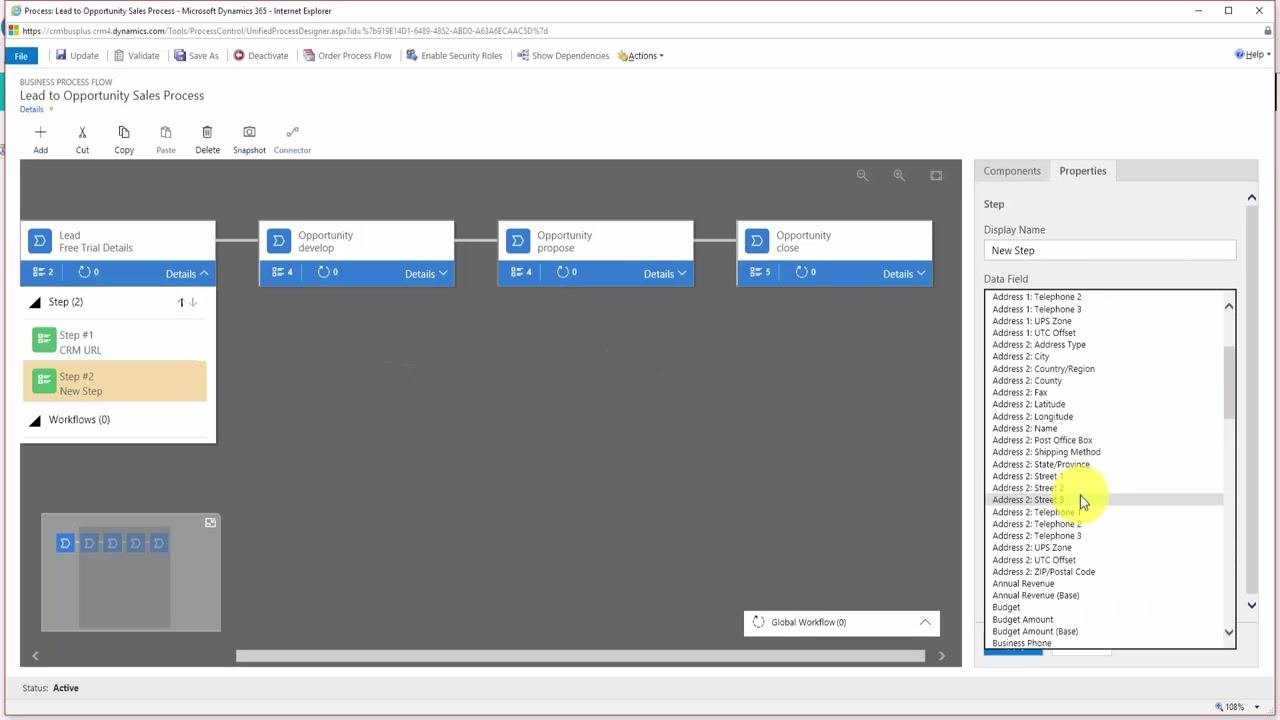
Task: Click canvas scroll left arrow
Action: [35, 656]
